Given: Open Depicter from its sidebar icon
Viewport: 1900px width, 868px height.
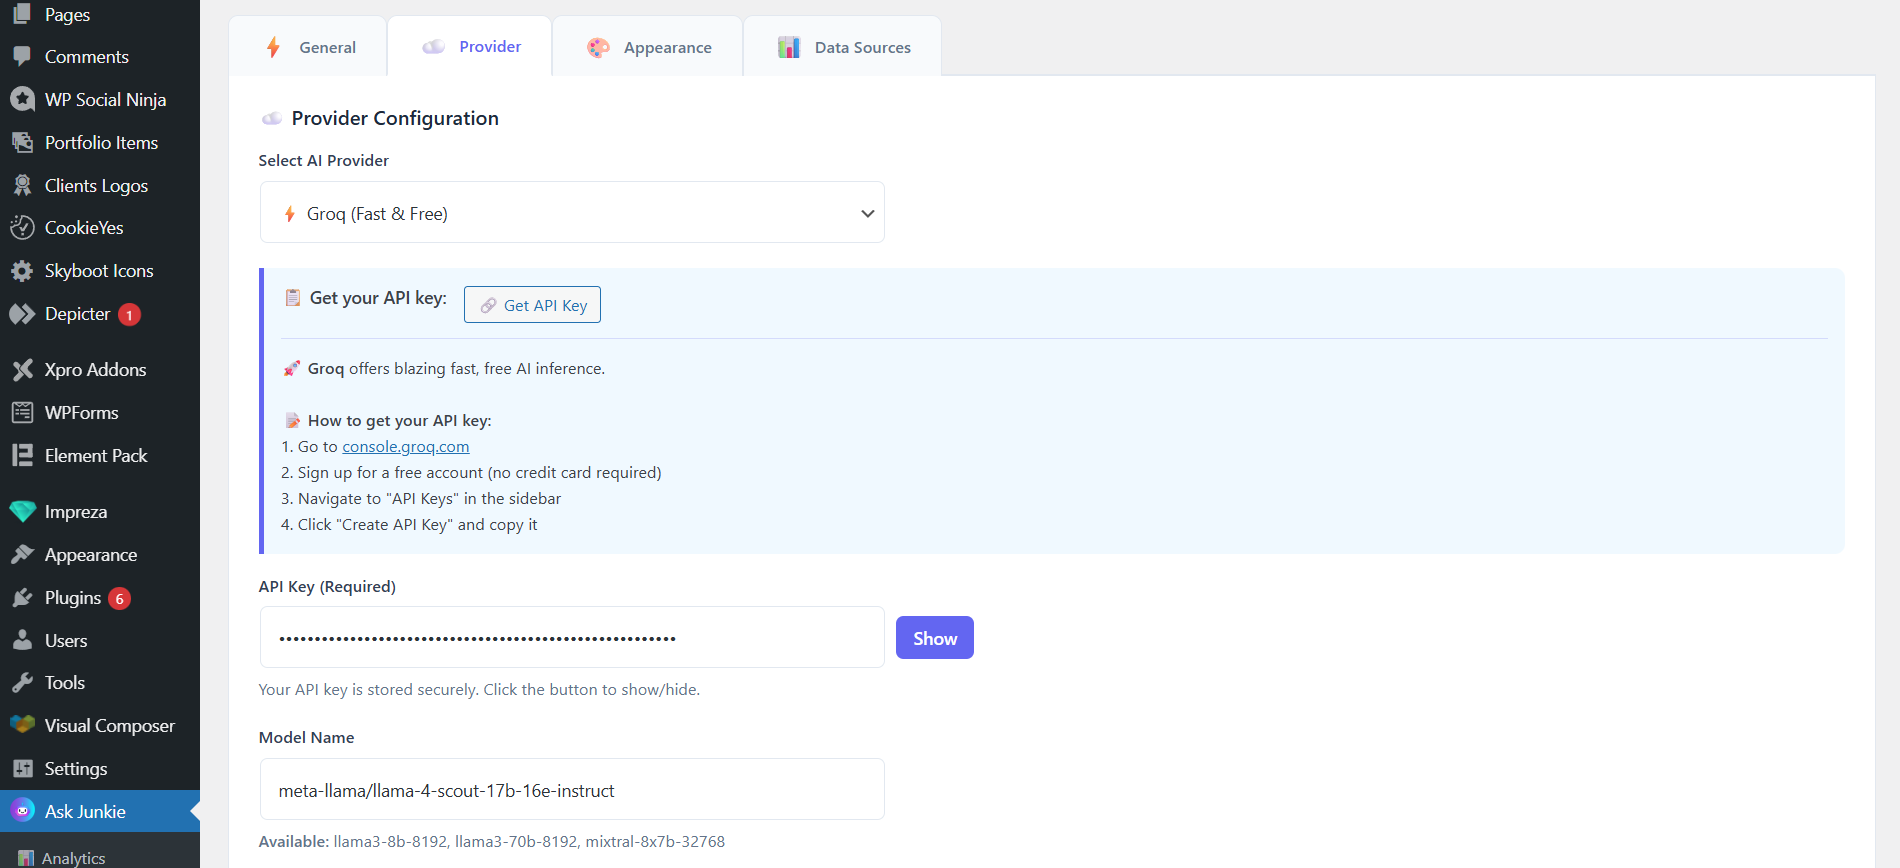Looking at the screenshot, I should coord(22,314).
